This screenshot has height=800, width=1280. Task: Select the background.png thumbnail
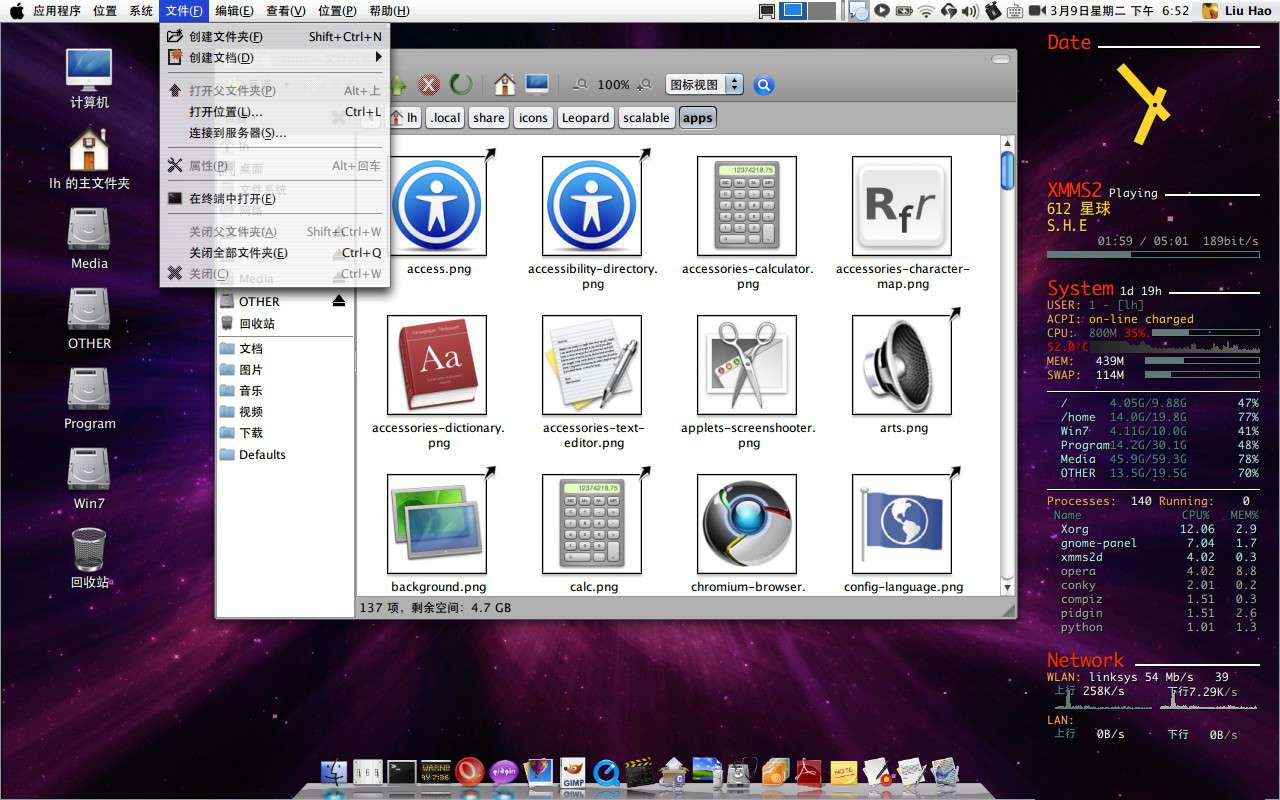(437, 524)
